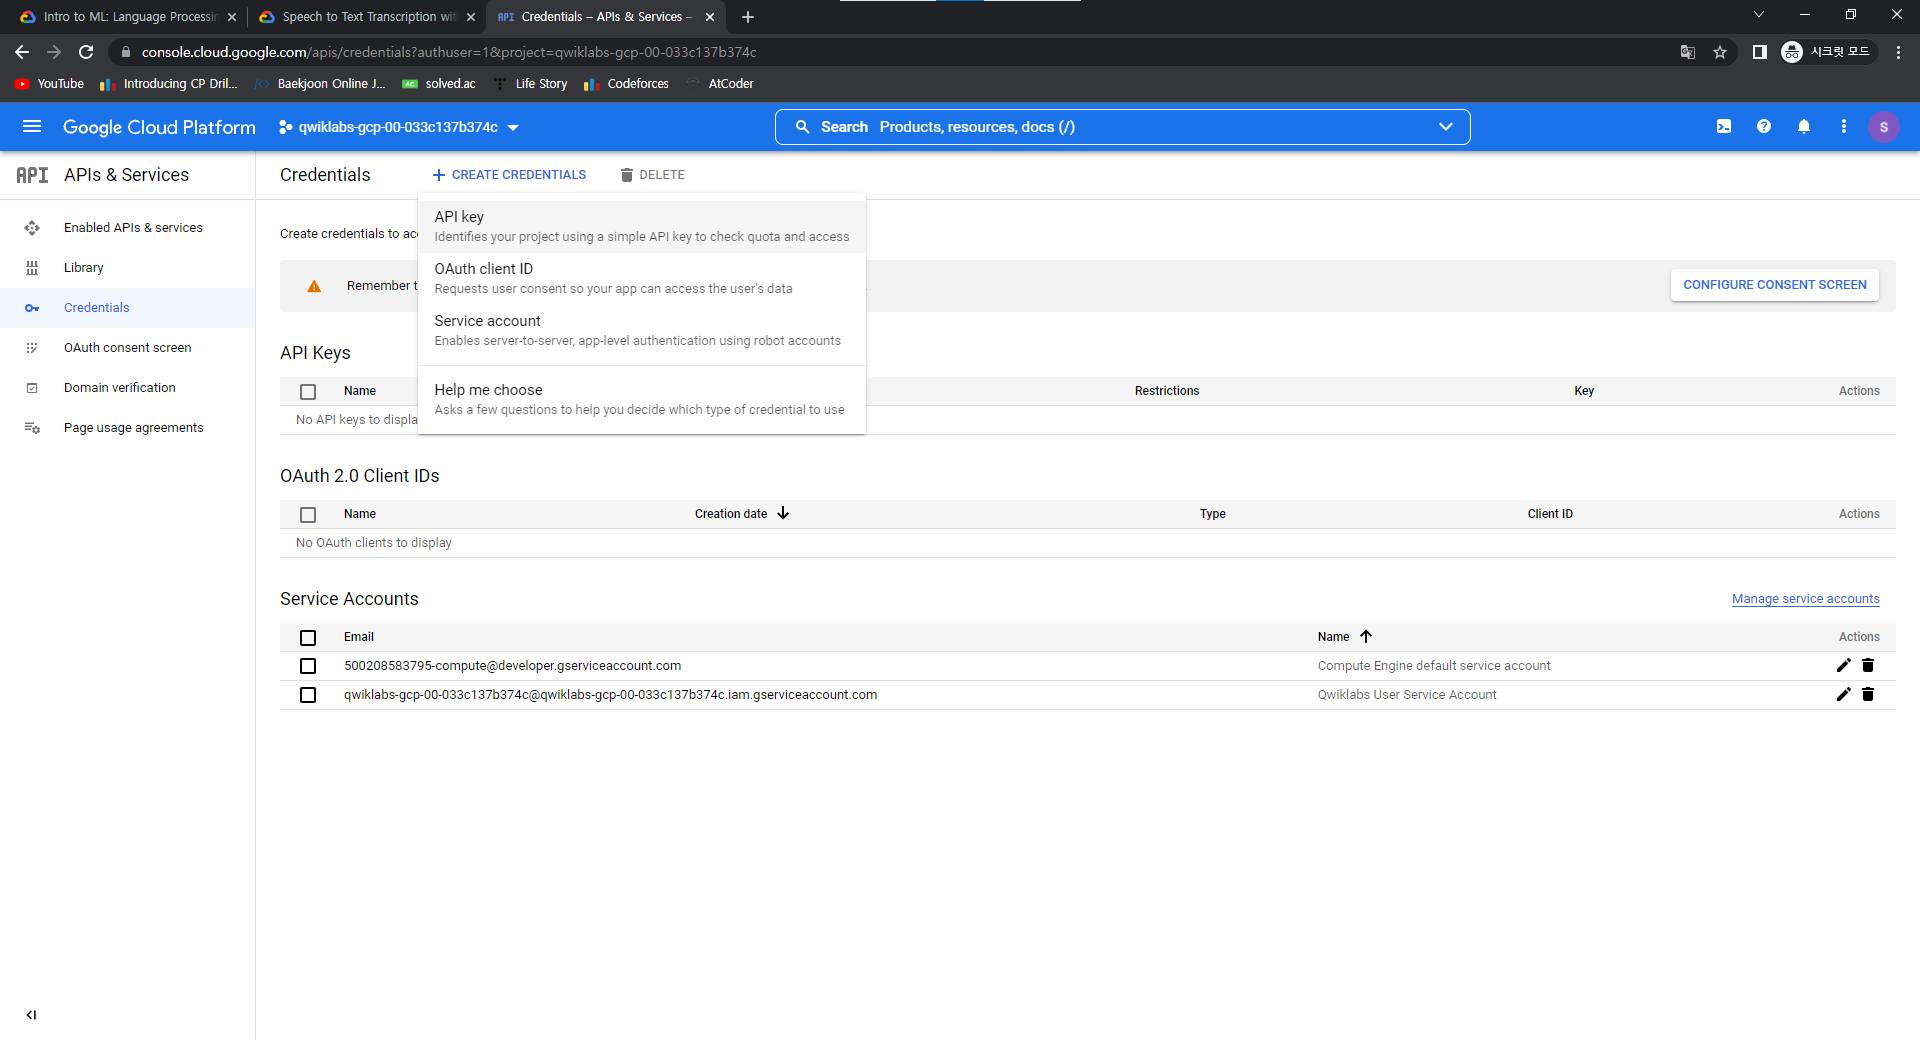Image resolution: width=1920 pixels, height=1040 pixels.
Task: Bookmark this page with the star icon
Action: click(1720, 52)
